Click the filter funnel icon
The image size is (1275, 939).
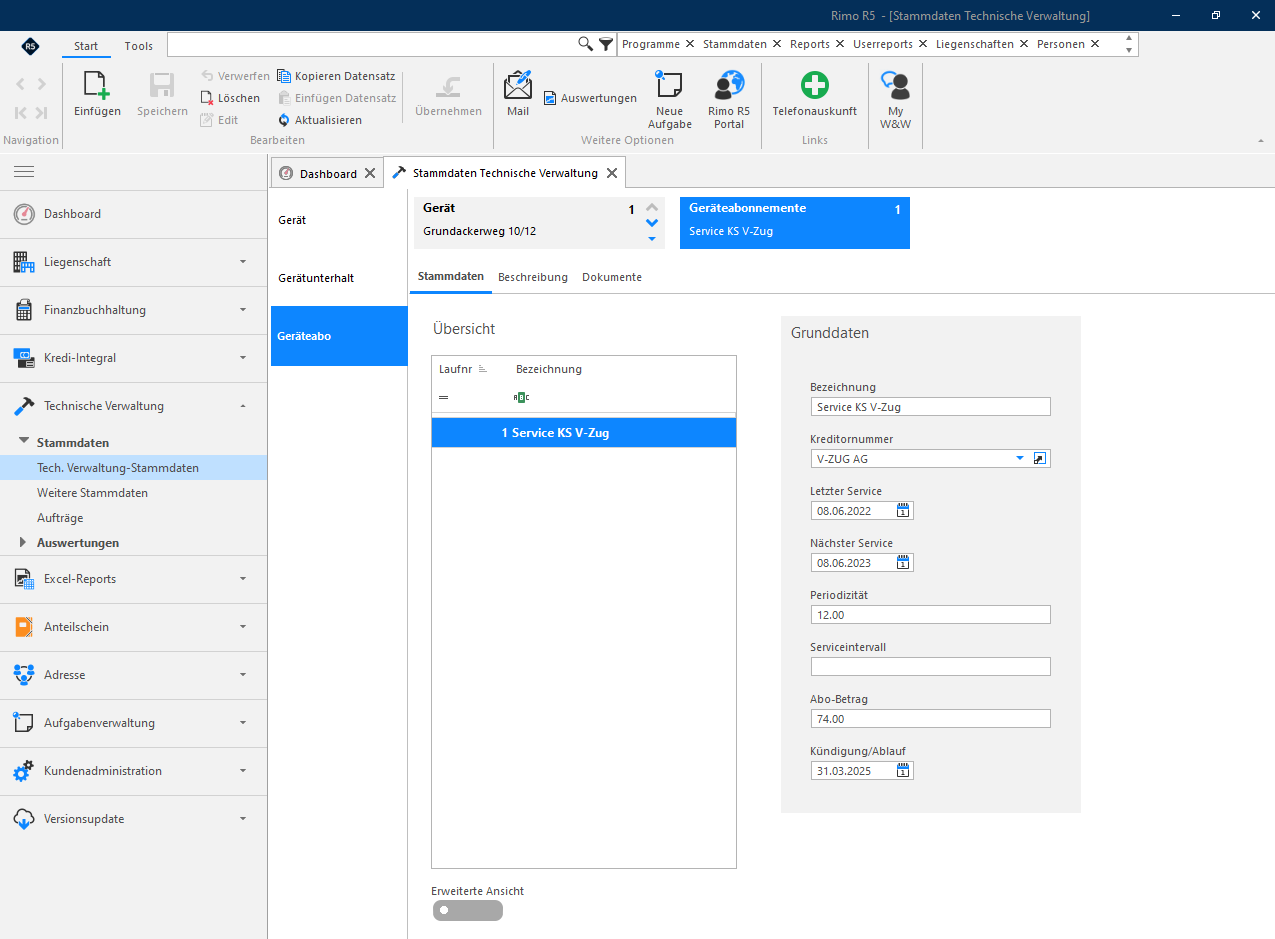(605, 44)
